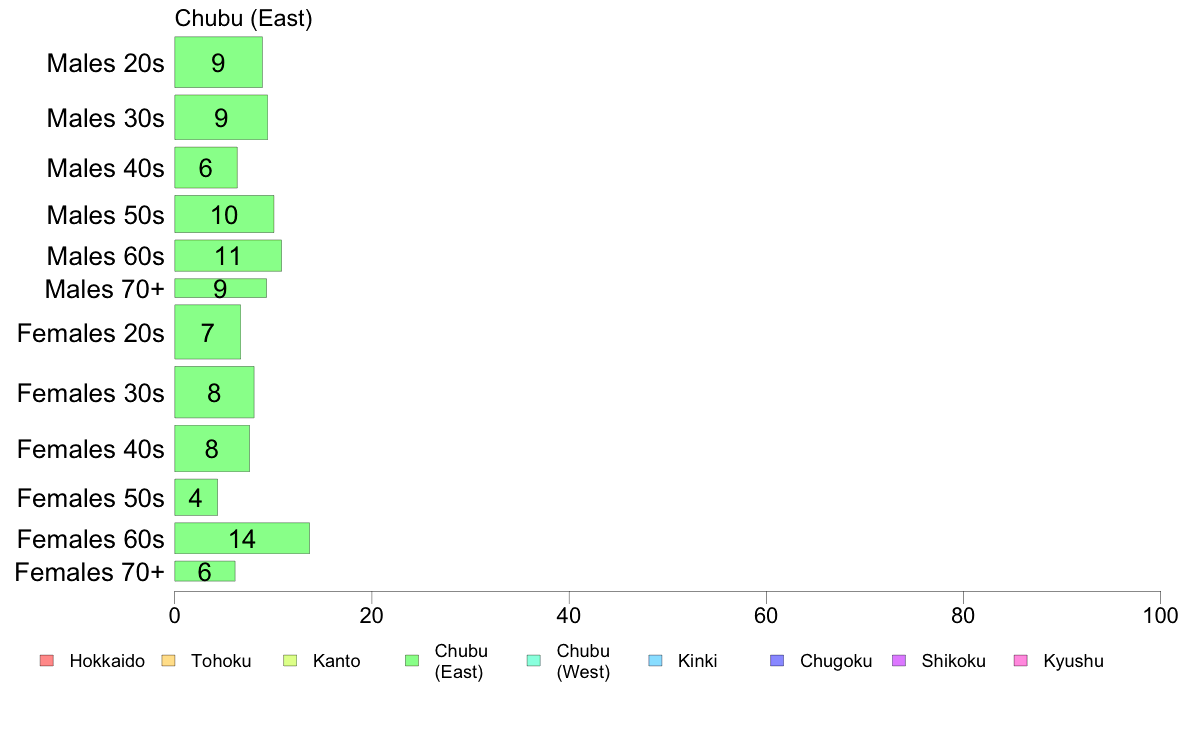The height and width of the screenshot is (736, 1188).
Task: Select the Females 60s bar showing 14
Action: click(242, 538)
